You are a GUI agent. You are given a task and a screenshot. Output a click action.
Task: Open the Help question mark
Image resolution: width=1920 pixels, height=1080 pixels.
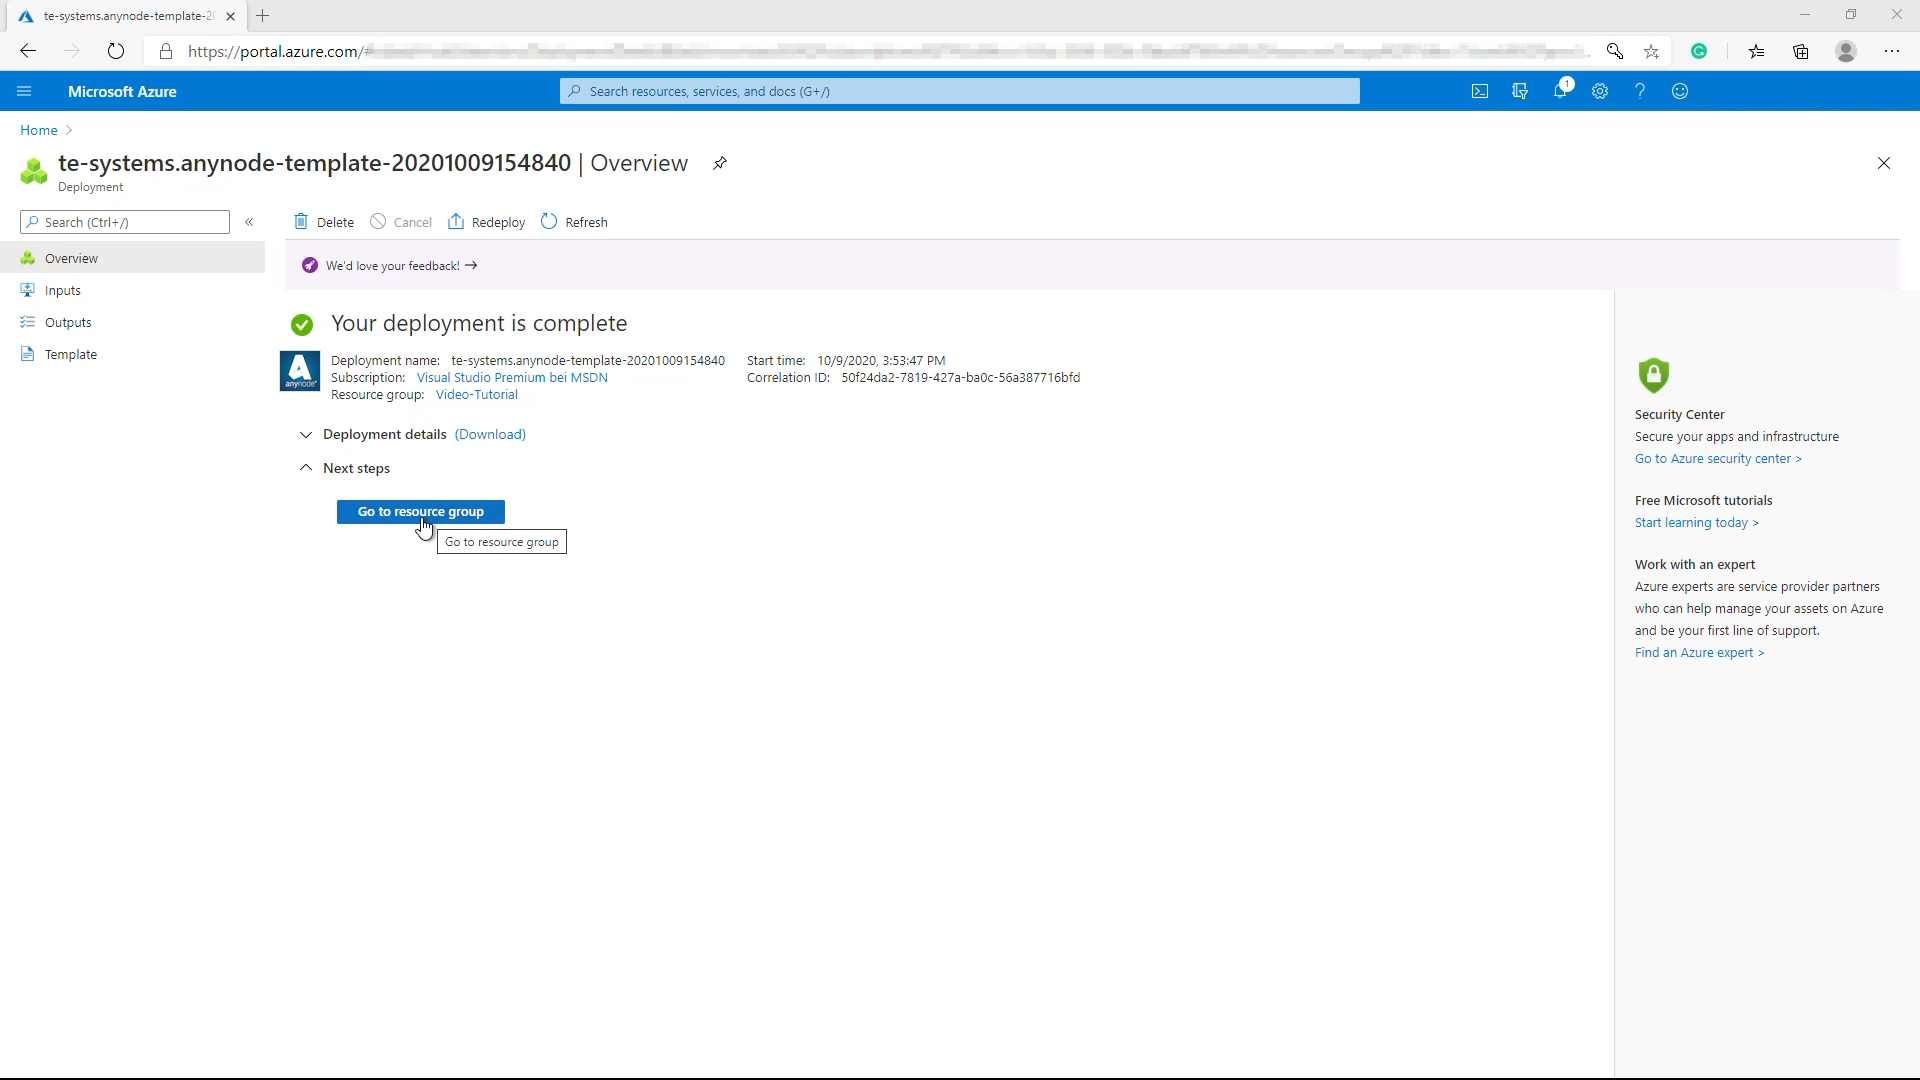tap(1640, 91)
